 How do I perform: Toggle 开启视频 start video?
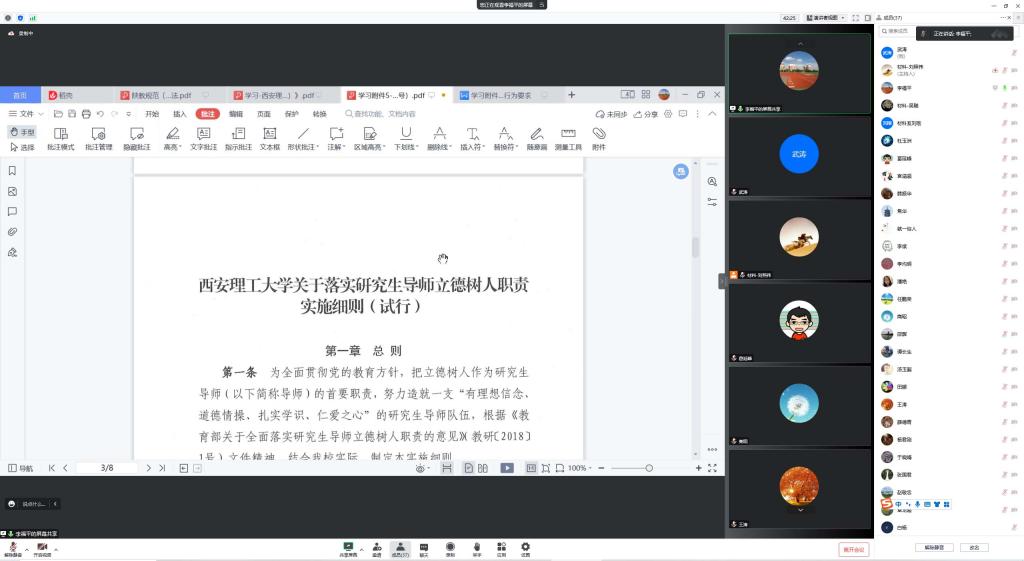[x=42, y=549]
